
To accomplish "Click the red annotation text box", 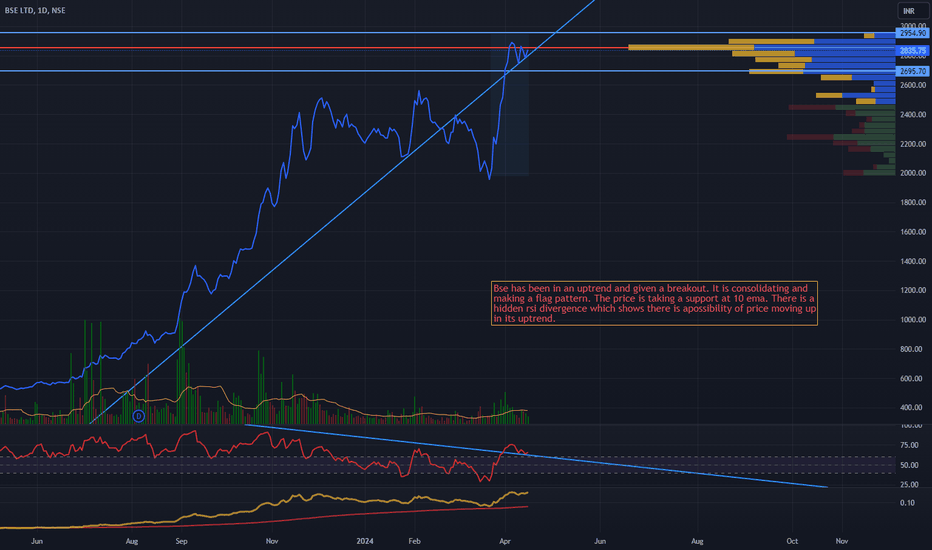I will coord(654,303).
